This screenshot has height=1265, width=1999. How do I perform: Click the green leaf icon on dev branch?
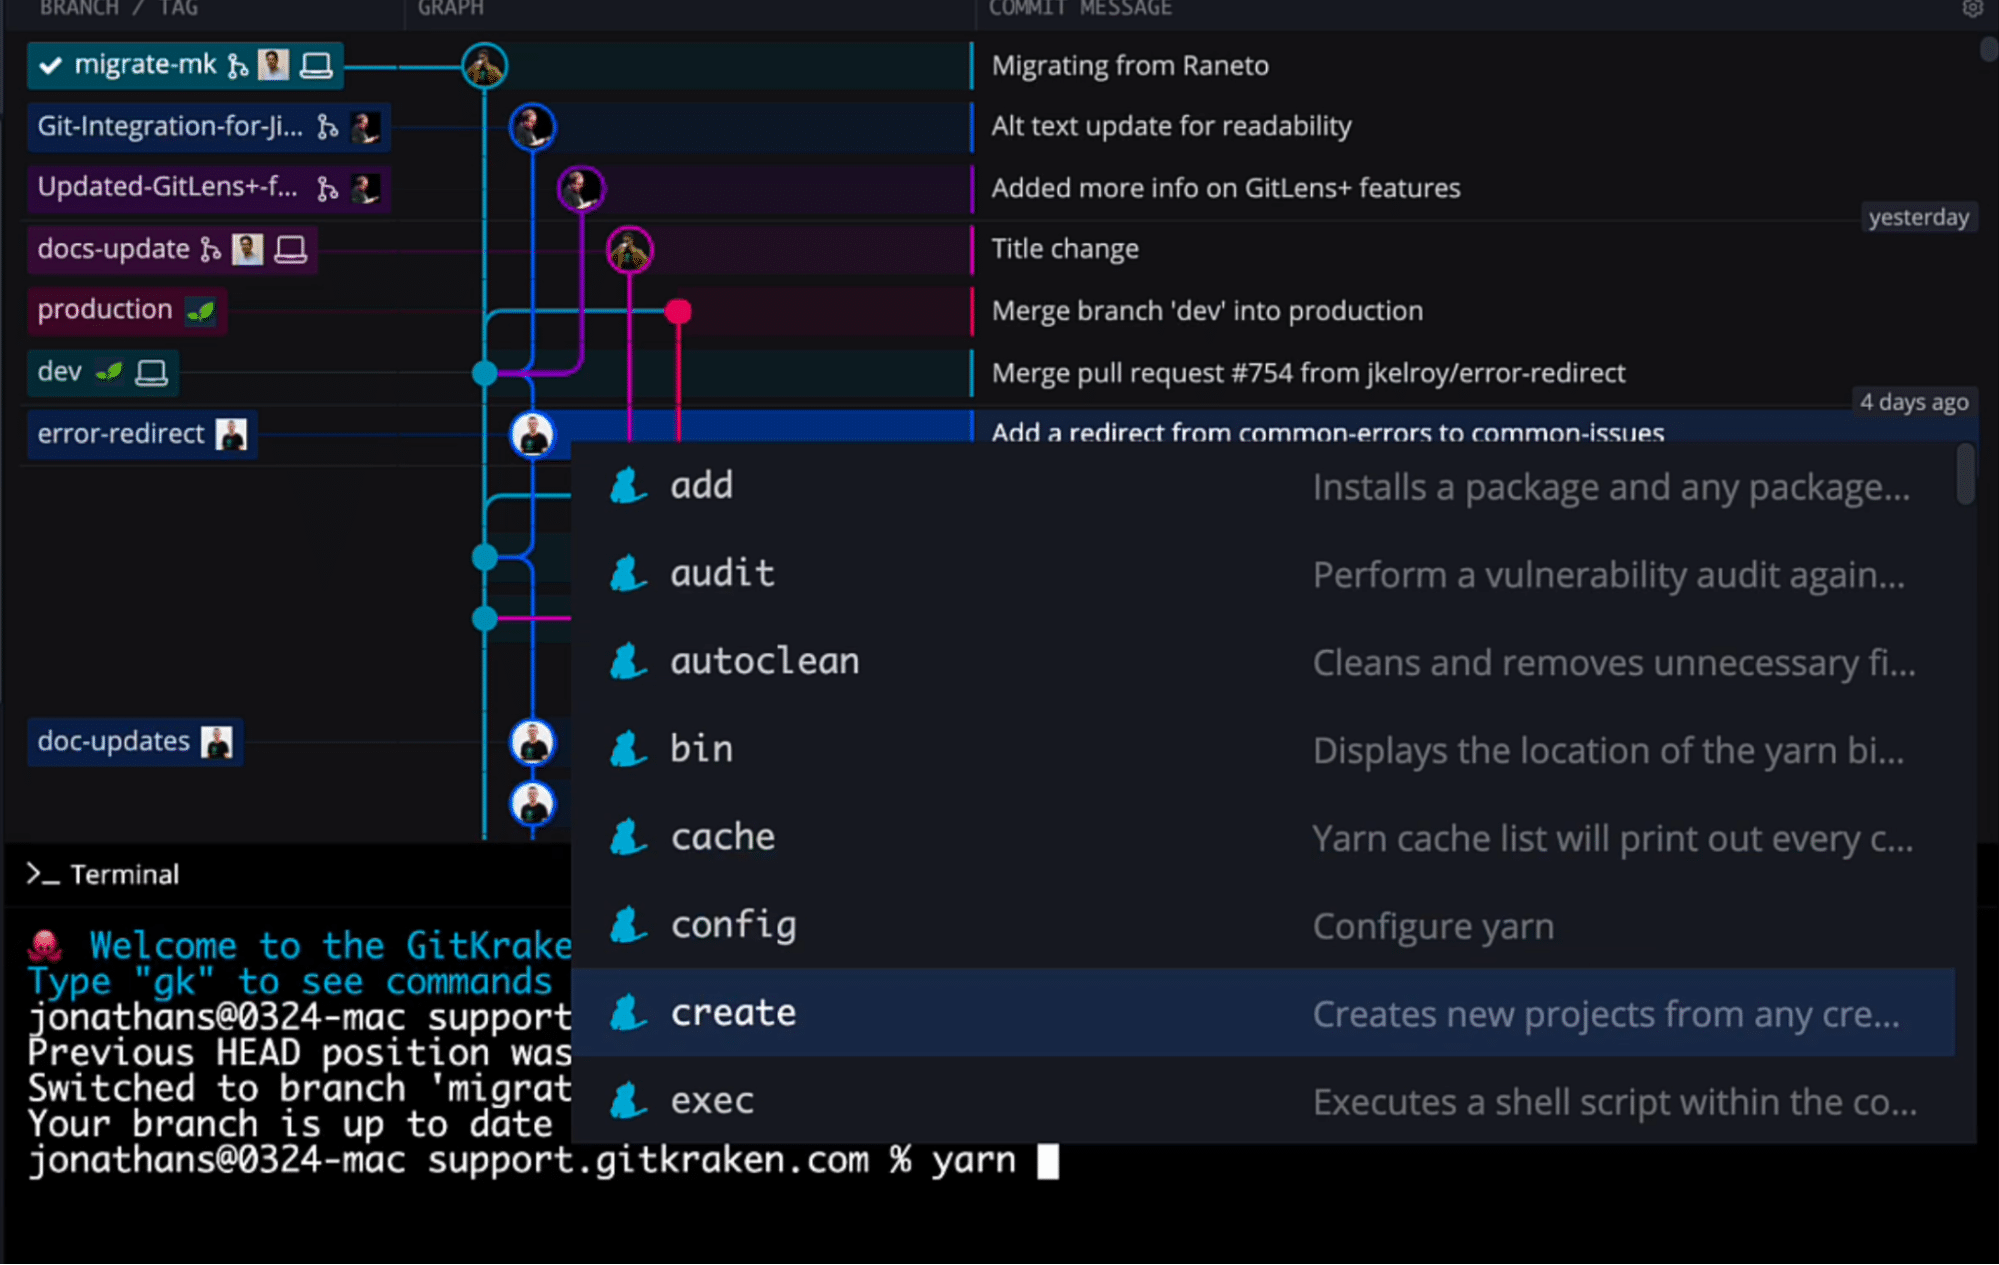[109, 373]
